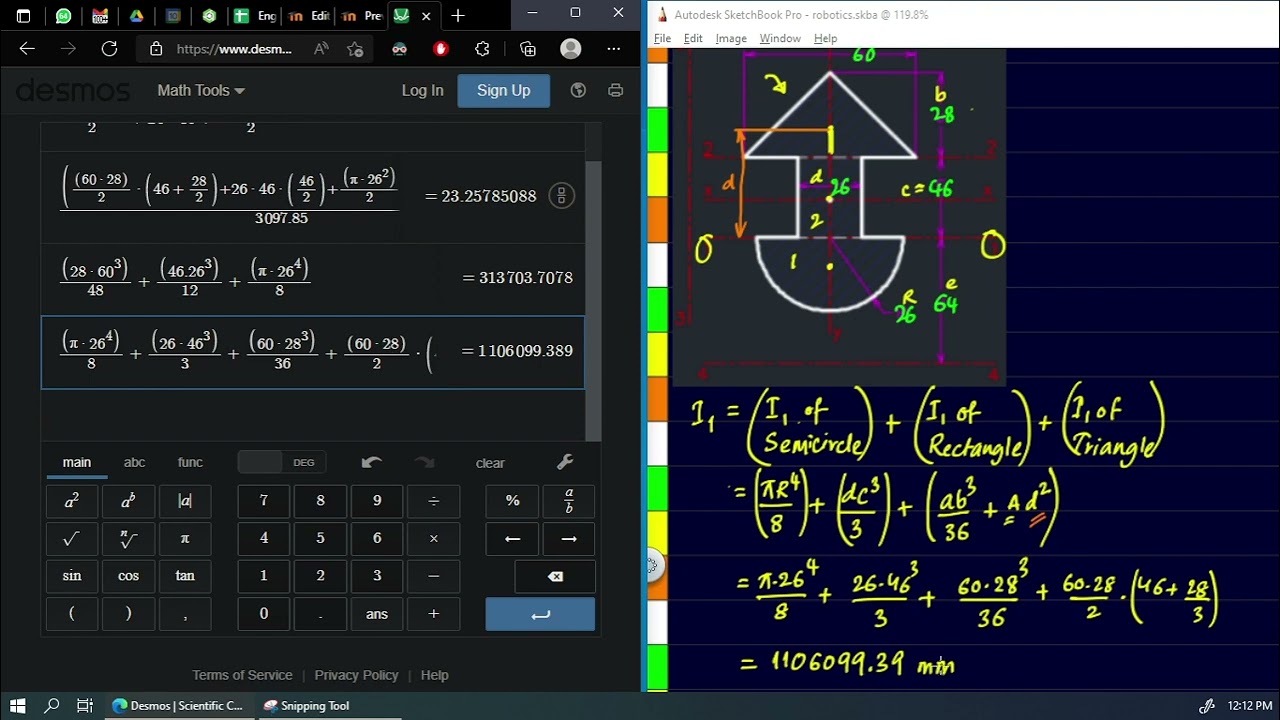The image size is (1280, 720).
Task: Click the percent key
Action: pyautogui.click(x=512, y=500)
